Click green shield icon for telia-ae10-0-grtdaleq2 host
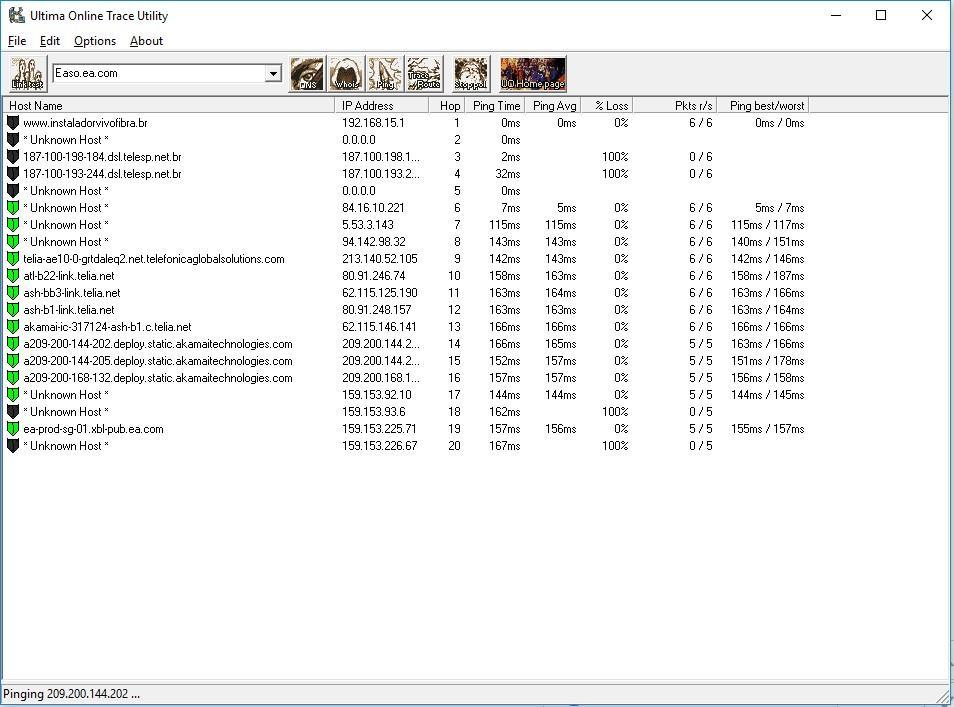 [x=13, y=259]
